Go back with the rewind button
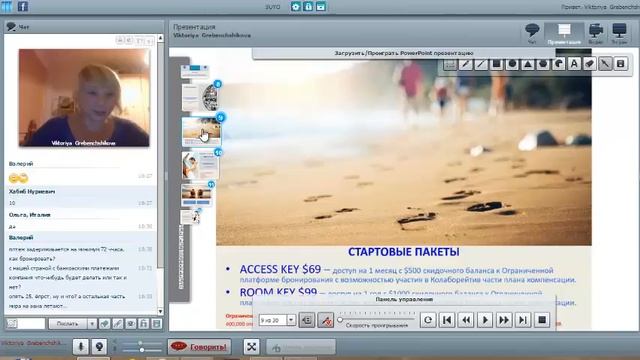This screenshot has width=640, height=360. point(466,320)
